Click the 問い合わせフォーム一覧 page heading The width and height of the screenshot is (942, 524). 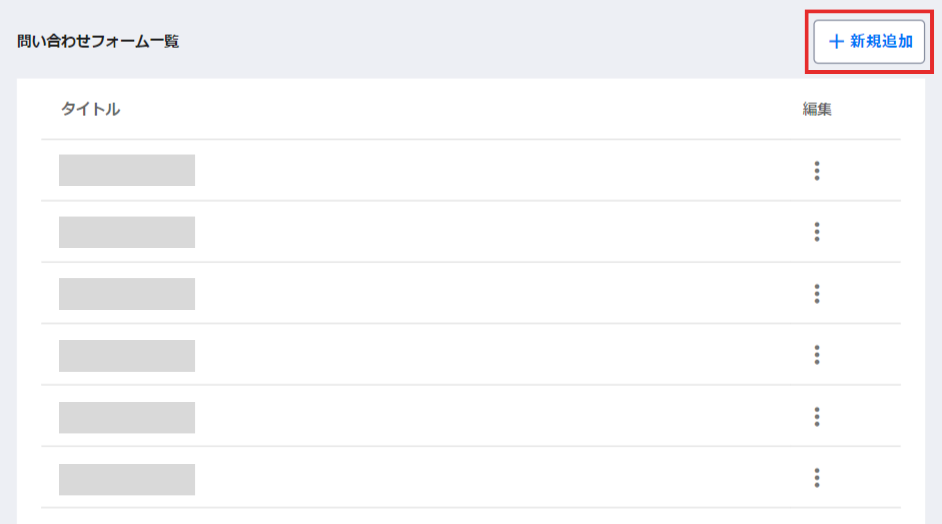[x=98, y=42]
